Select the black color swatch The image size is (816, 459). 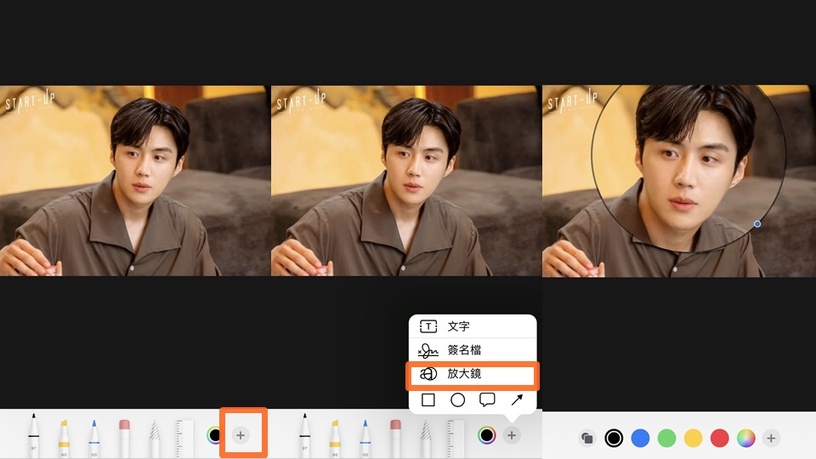pos(614,438)
